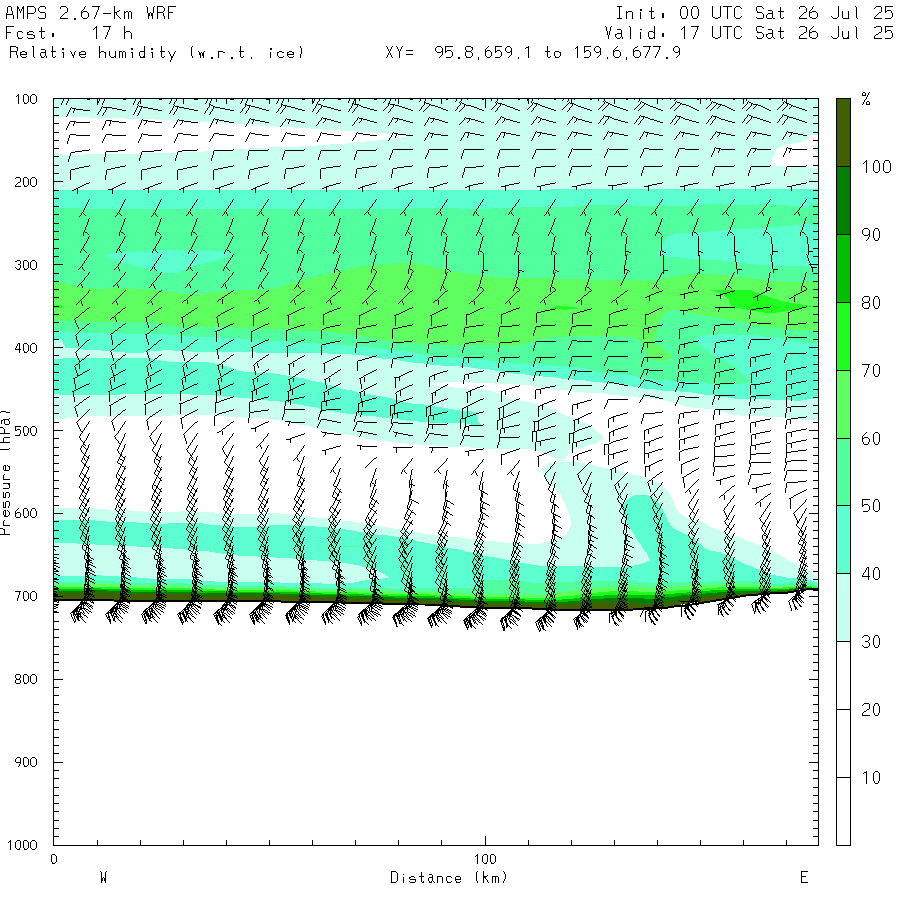The width and height of the screenshot is (900, 900).
Task: Click the 'Valid: 17 UTC Sat 26 Jul 25' text
Action: click(x=748, y=33)
